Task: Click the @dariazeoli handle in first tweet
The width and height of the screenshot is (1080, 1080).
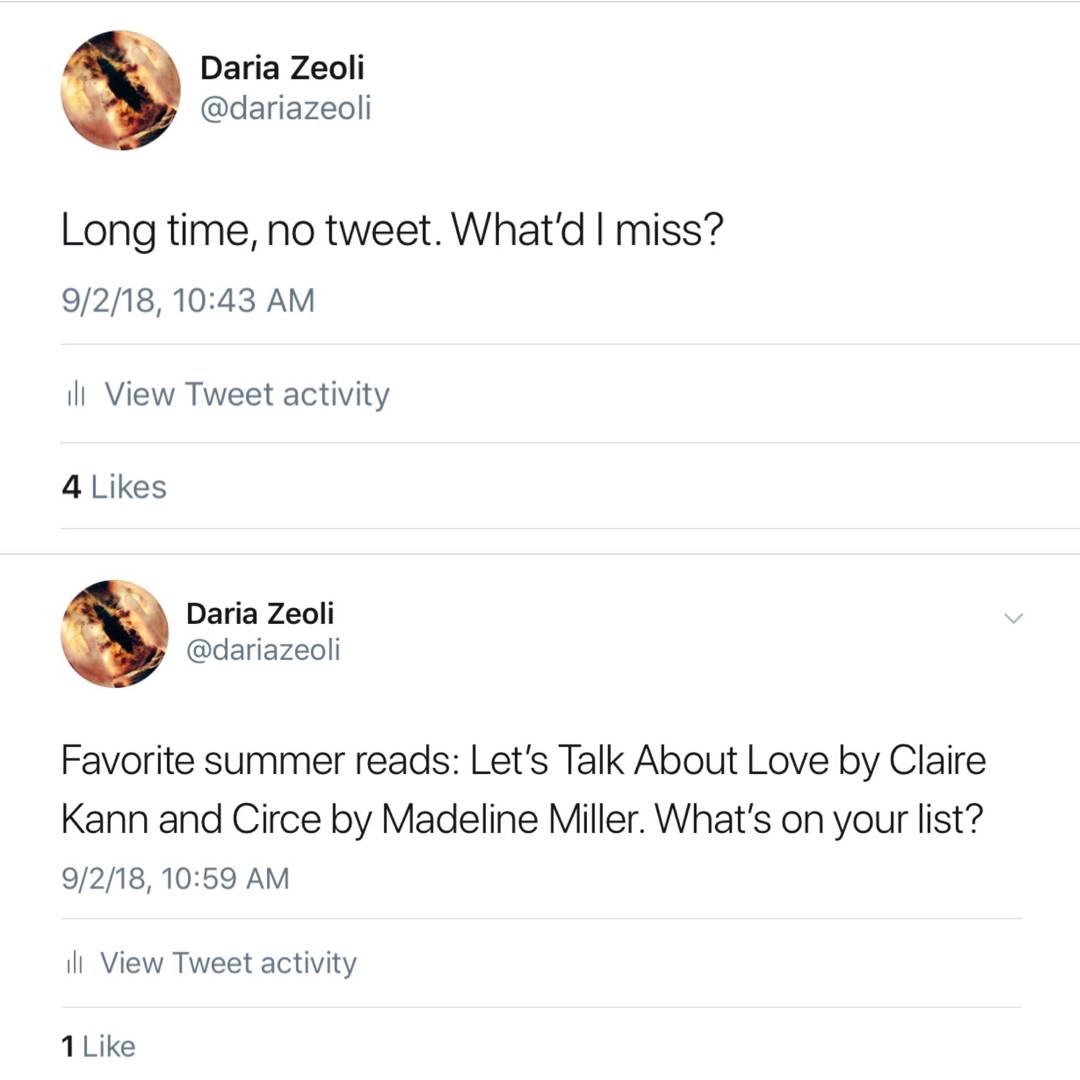Action: tap(285, 107)
